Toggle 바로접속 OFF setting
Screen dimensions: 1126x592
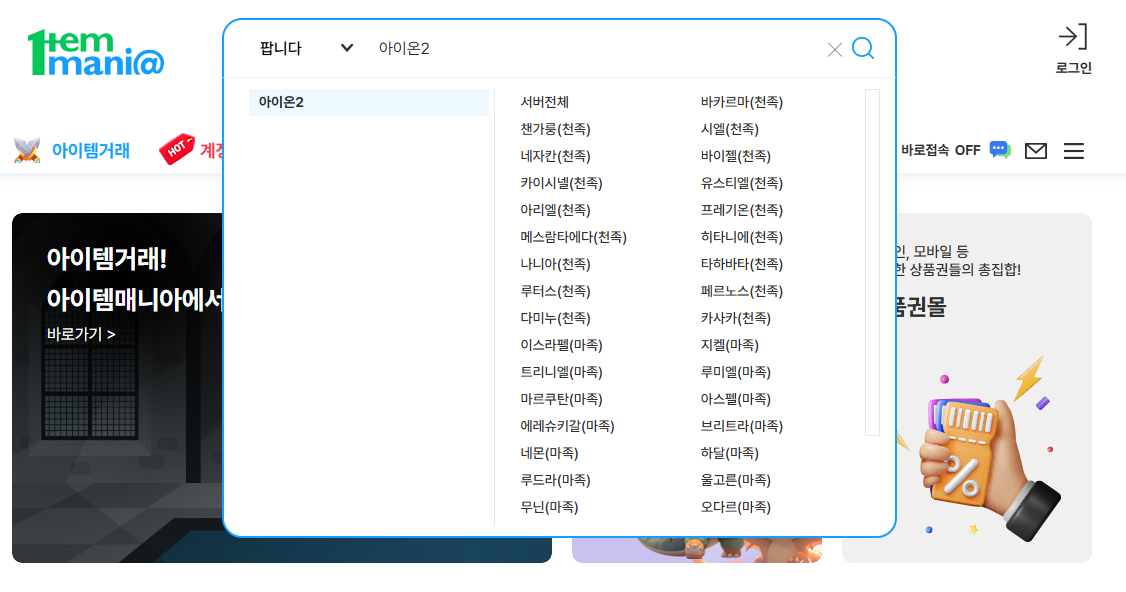940,150
